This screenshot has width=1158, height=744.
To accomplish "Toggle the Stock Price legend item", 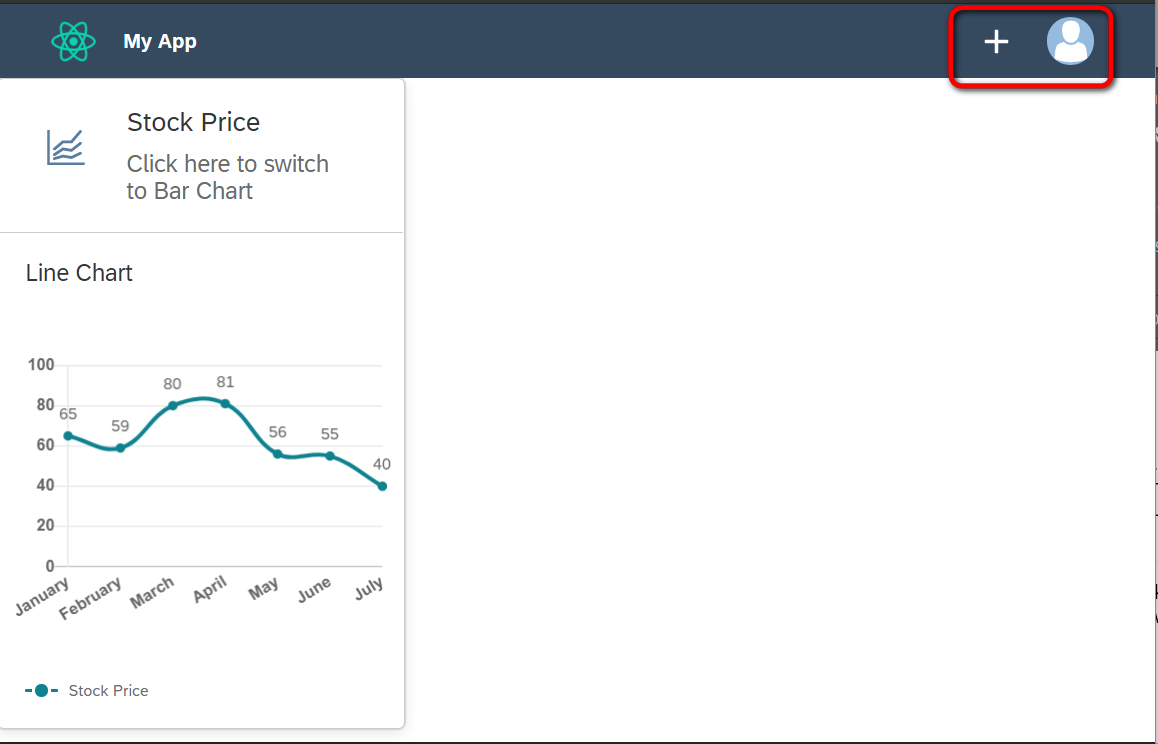I will [x=108, y=690].
